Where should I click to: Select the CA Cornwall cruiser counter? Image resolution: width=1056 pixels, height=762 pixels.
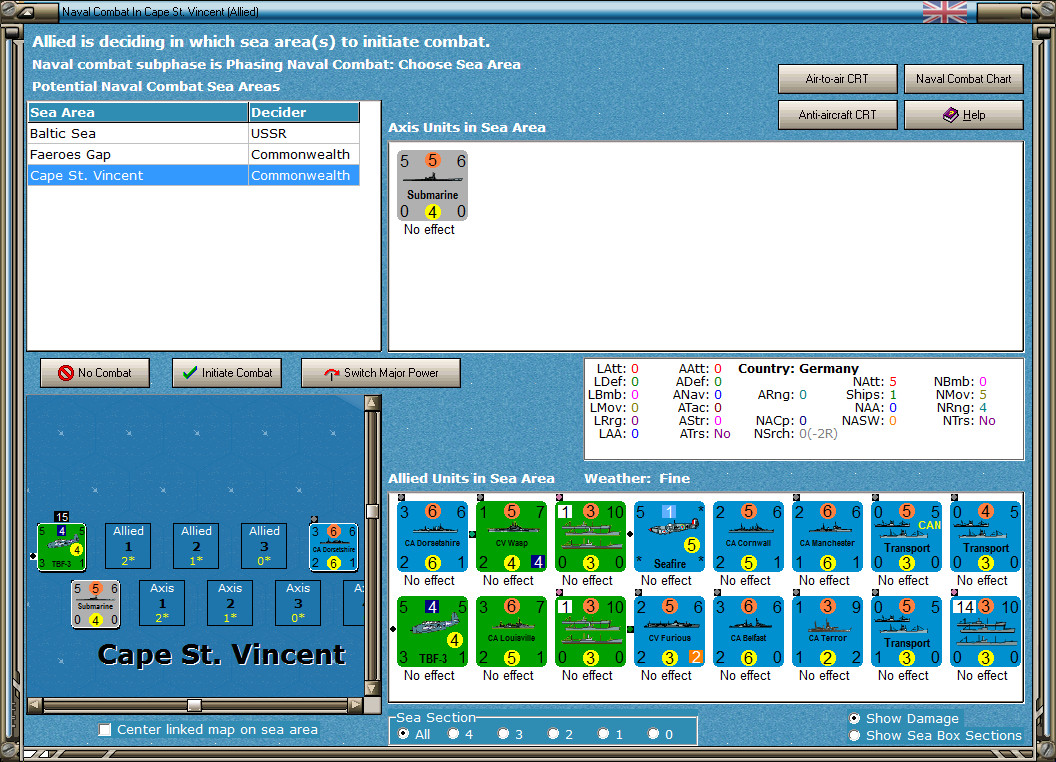point(748,536)
